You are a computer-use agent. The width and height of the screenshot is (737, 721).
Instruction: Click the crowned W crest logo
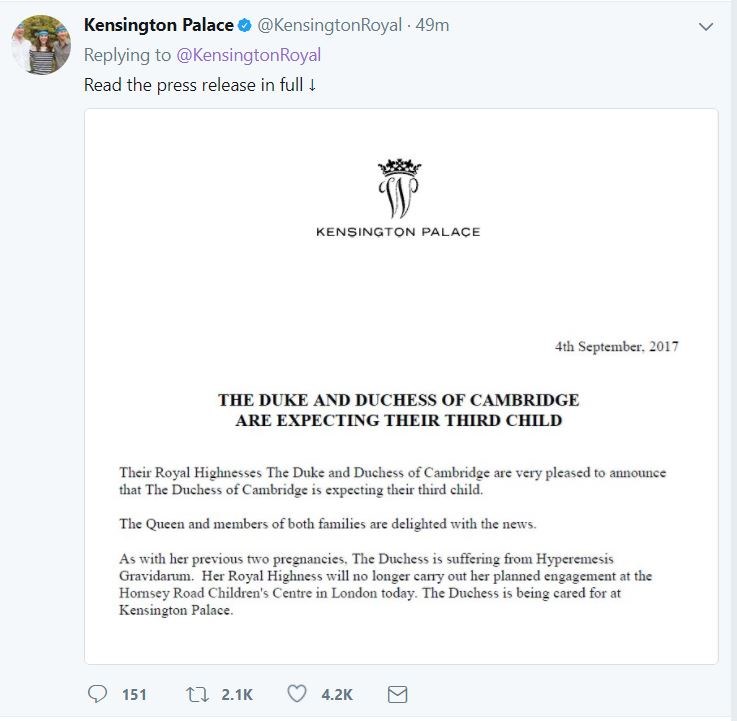[397, 186]
